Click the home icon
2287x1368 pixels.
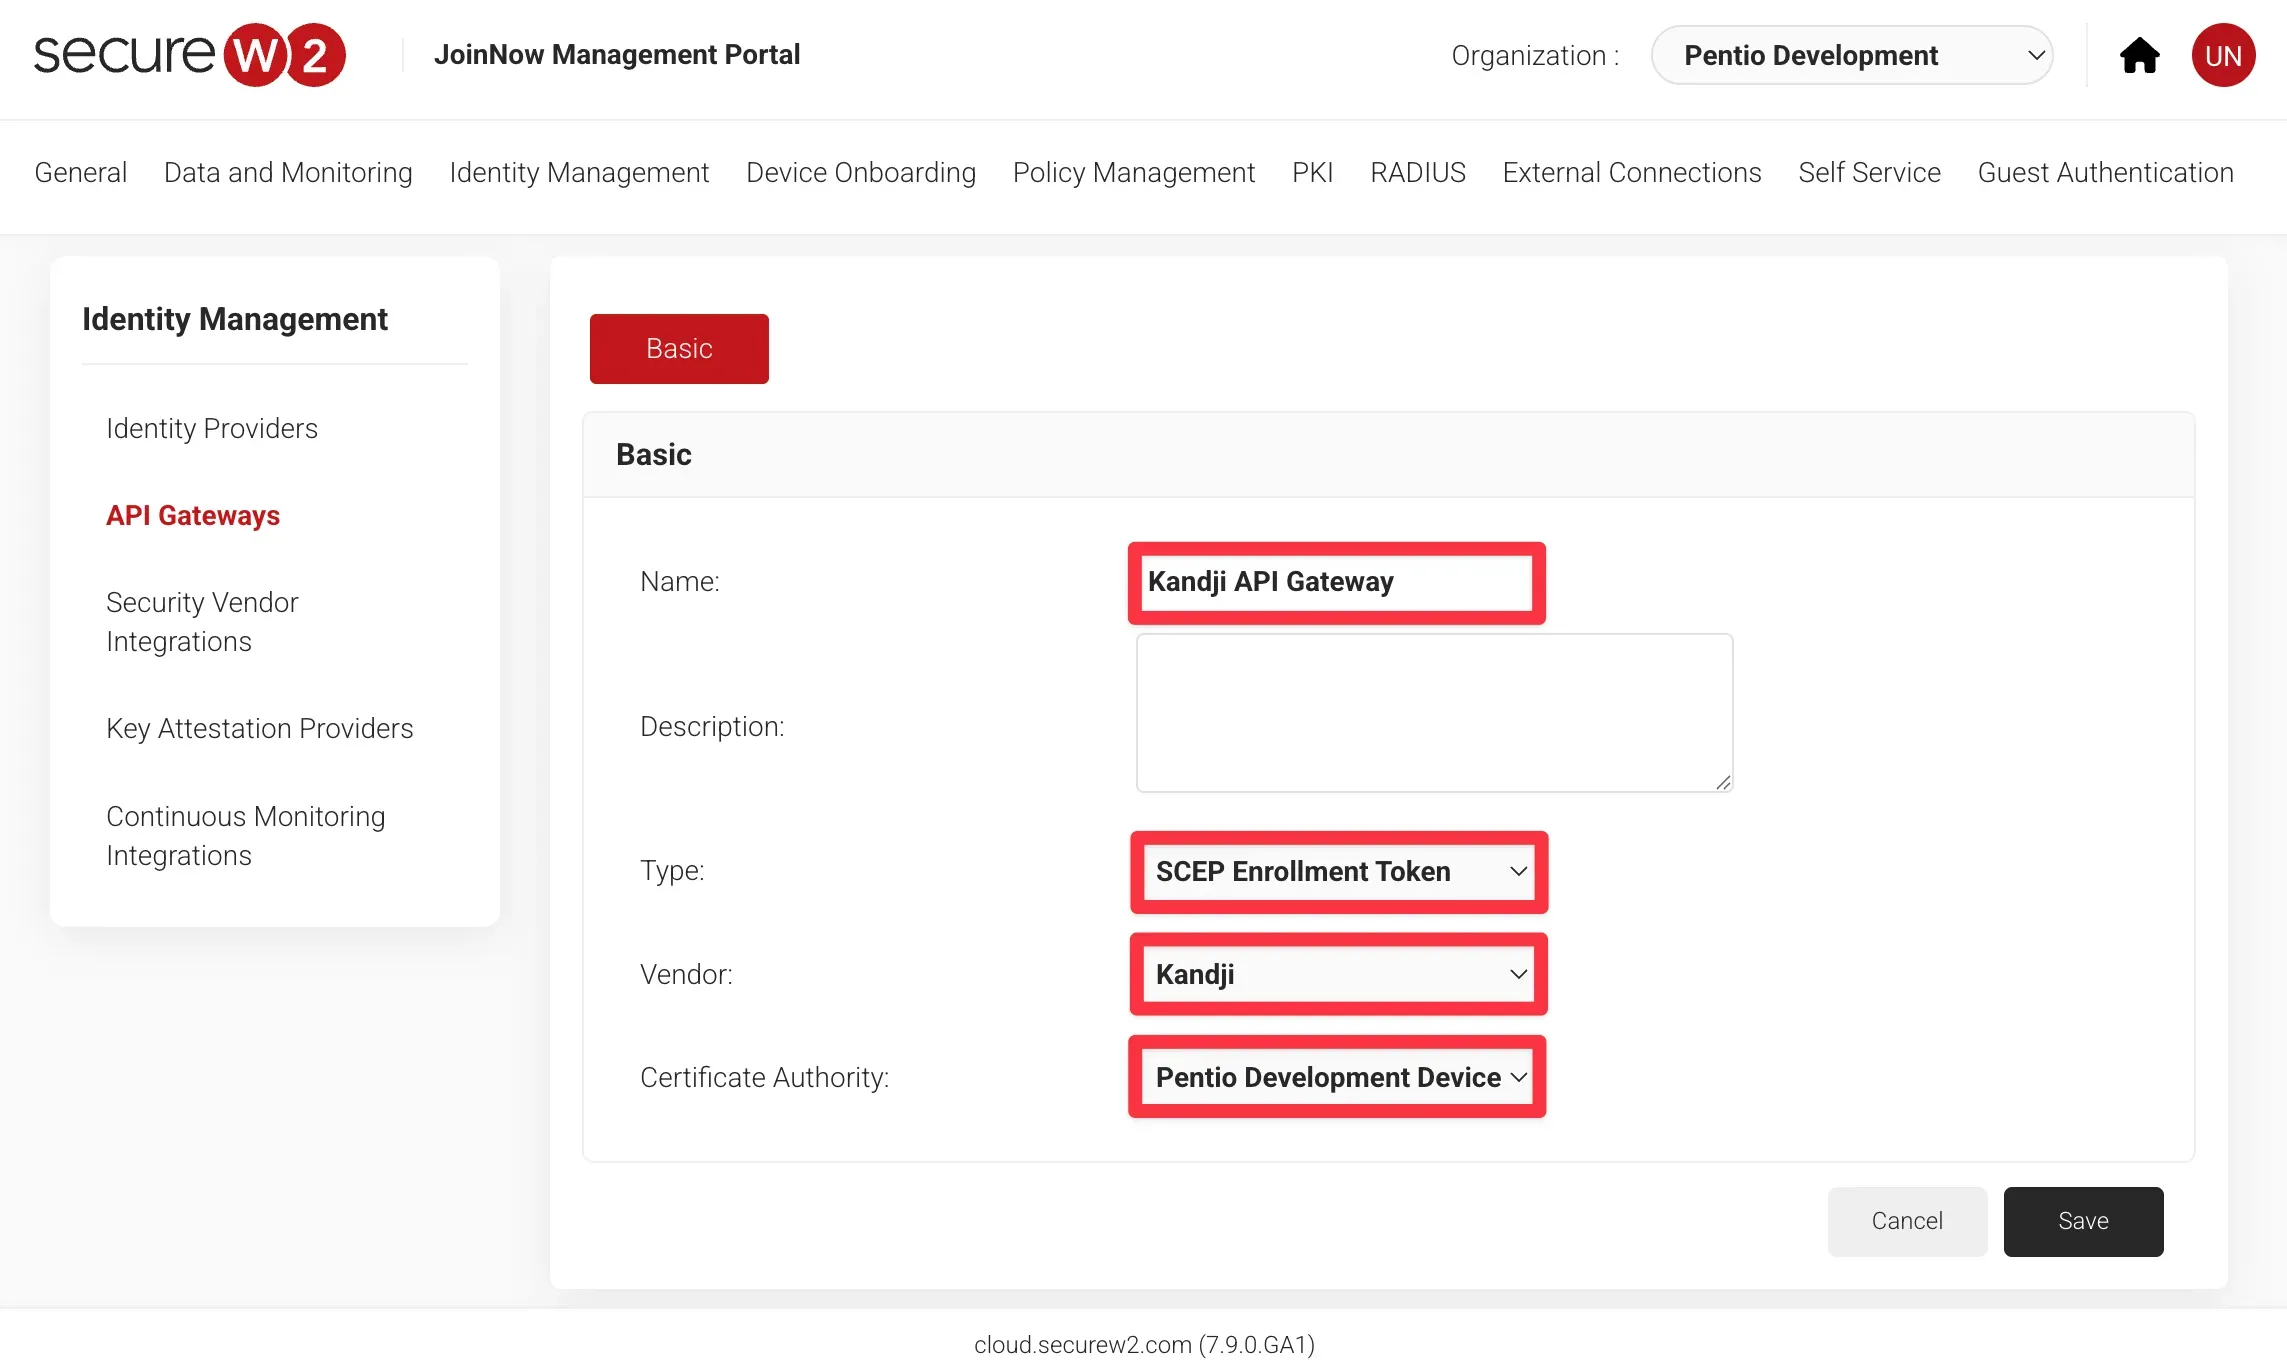pos(2139,56)
